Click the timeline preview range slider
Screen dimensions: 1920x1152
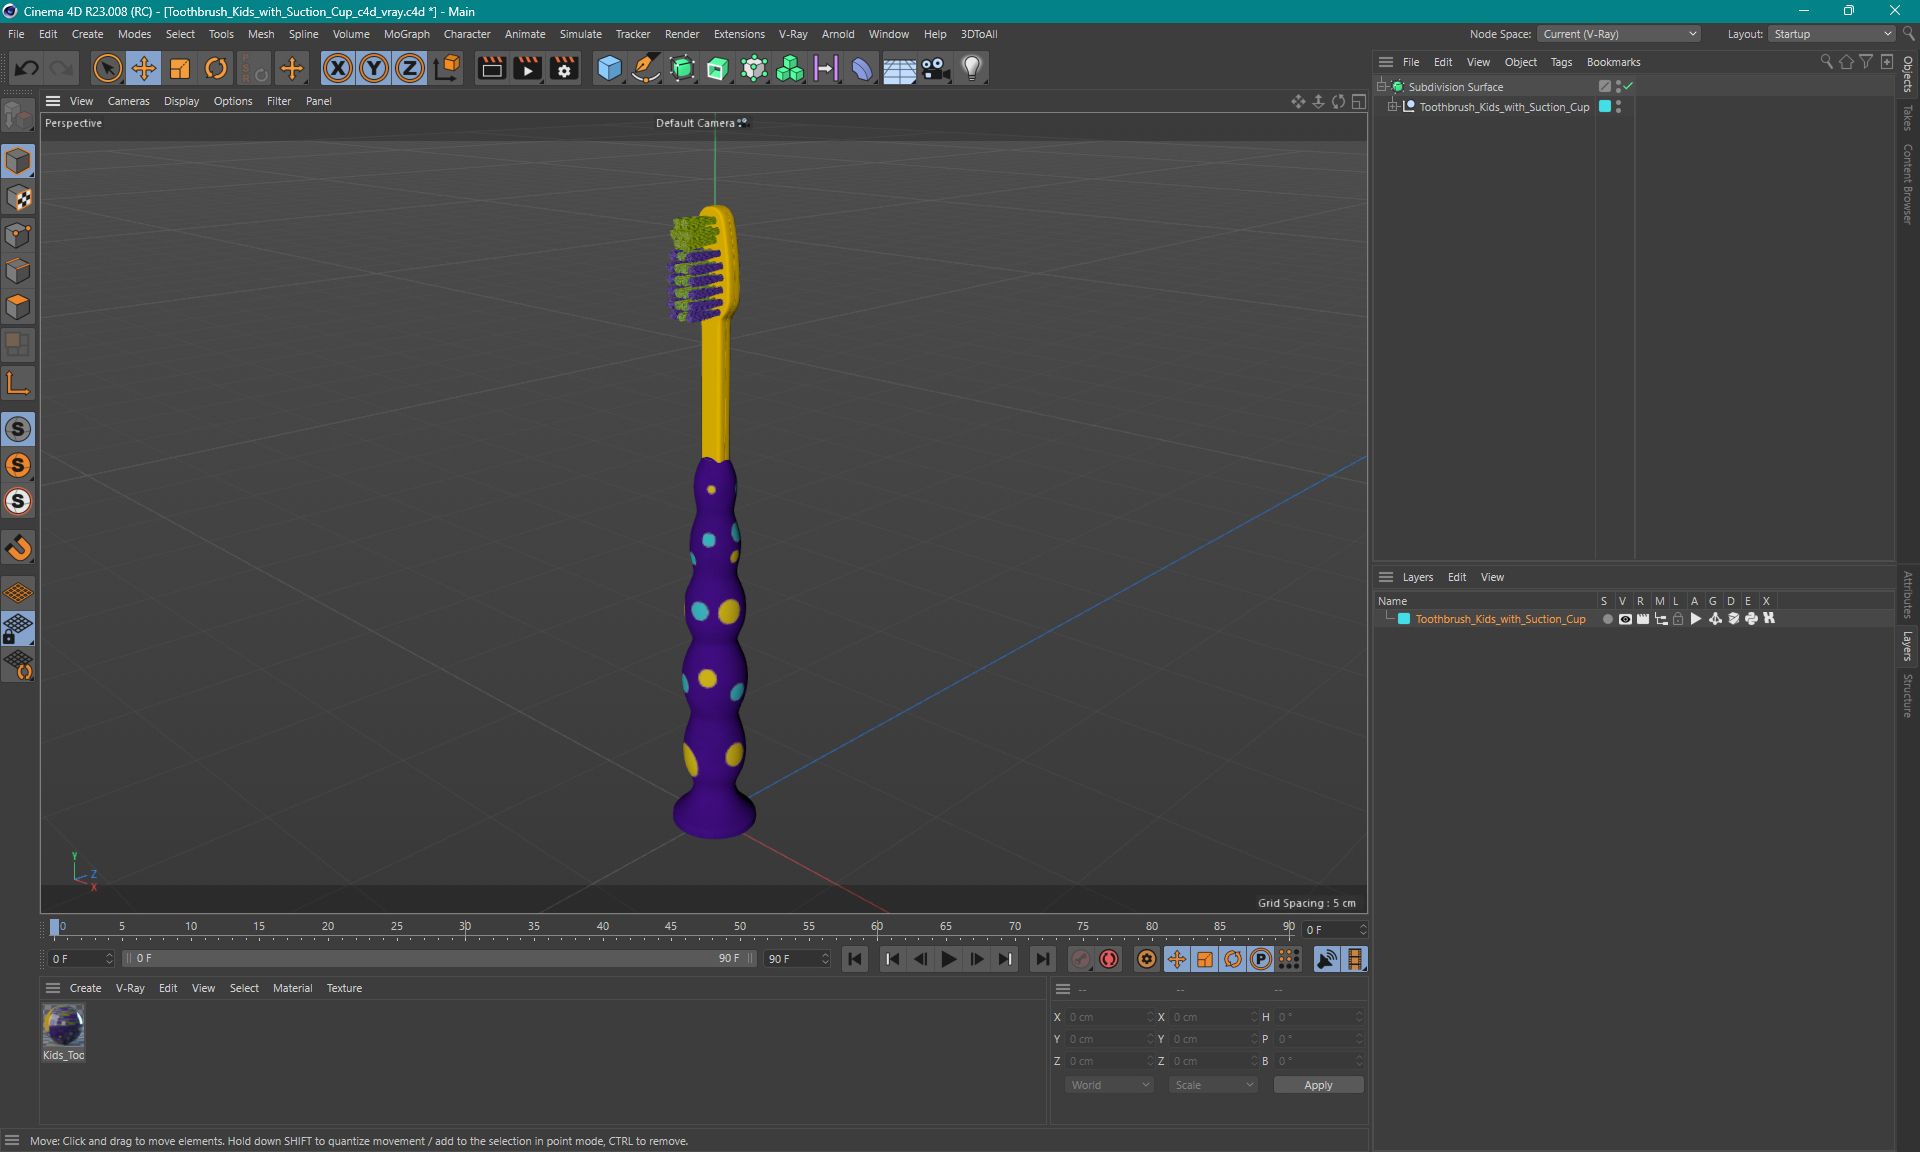pyautogui.click(x=439, y=958)
